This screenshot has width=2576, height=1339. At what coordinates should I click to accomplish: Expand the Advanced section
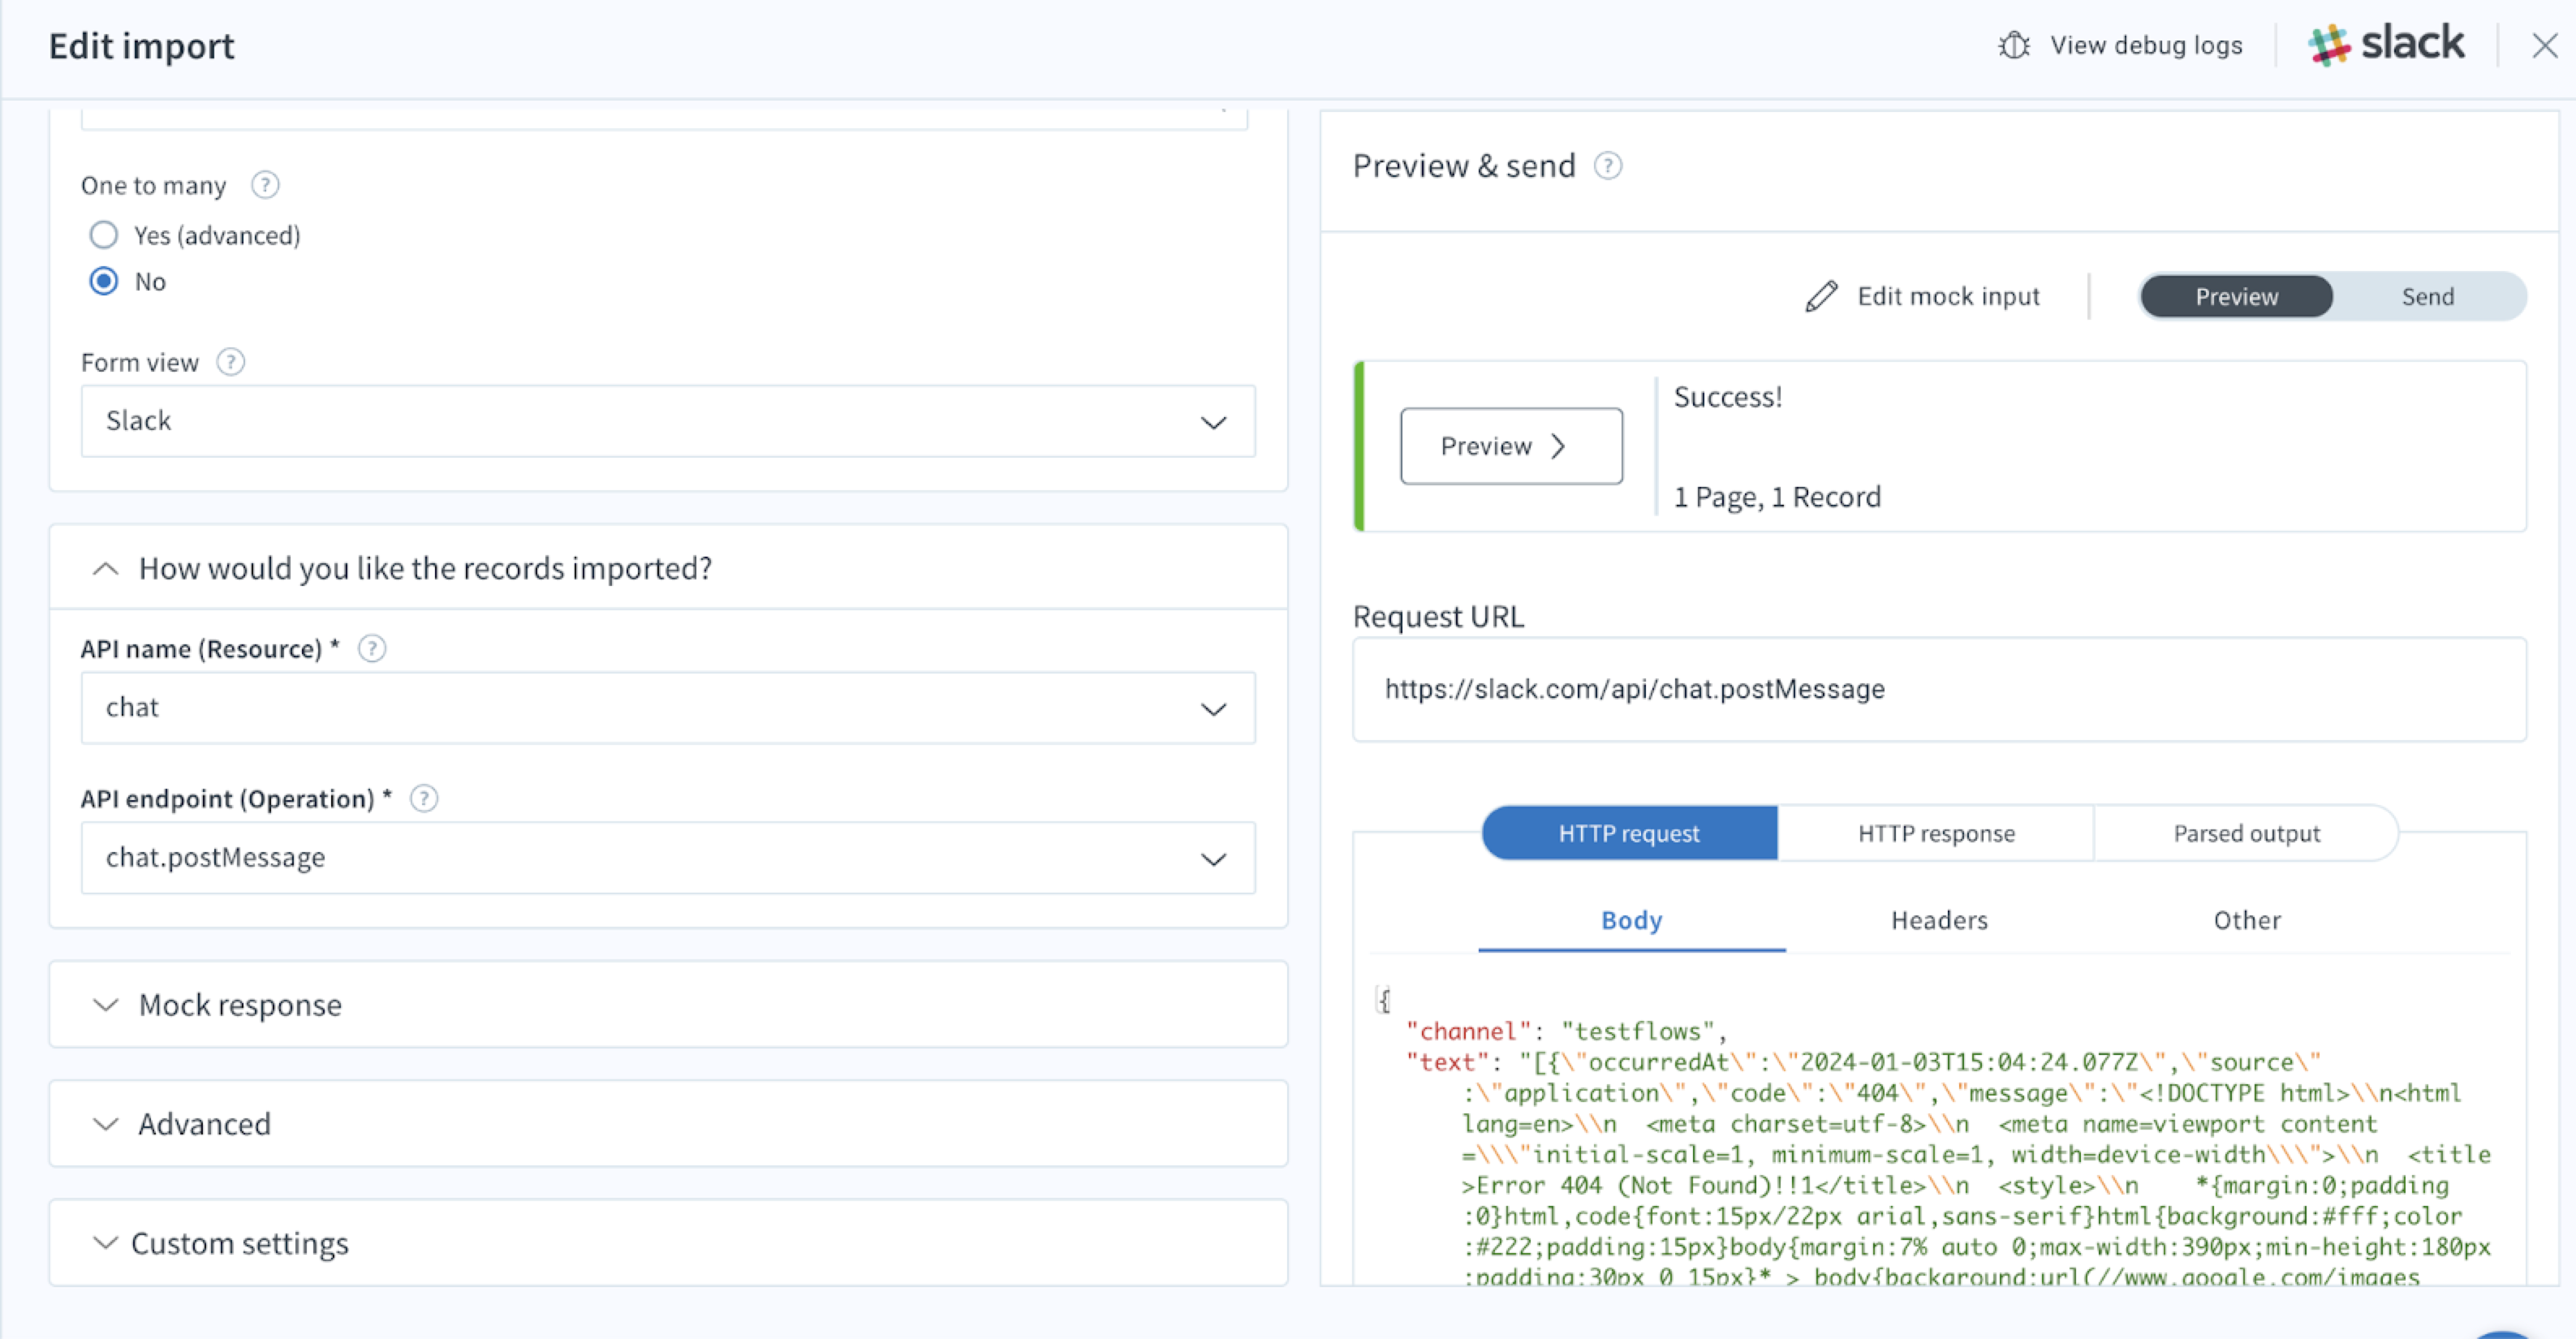point(668,1124)
